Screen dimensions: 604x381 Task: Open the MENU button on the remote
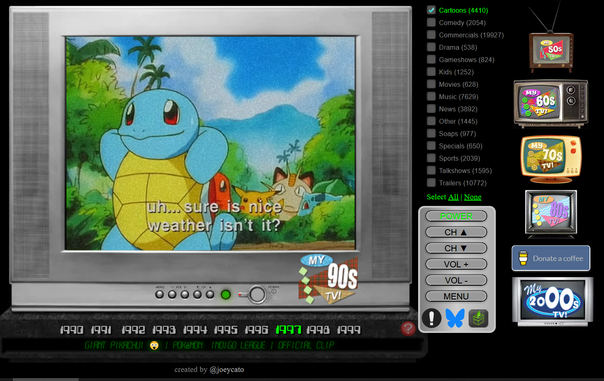pyautogui.click(x=456, y=296)
